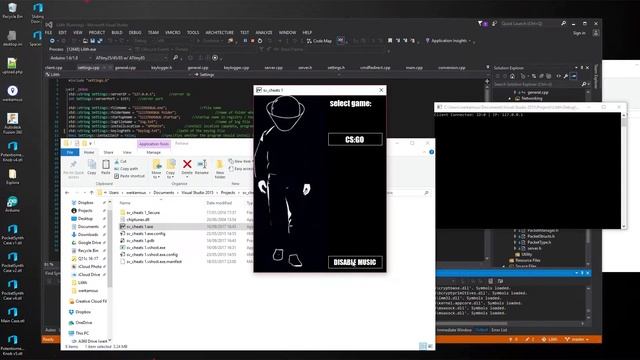This screenshot has height=360, width=640.
Task: Switch to the server.cpp editor tab
Action: pyautogui.click(x=273, y=68)
